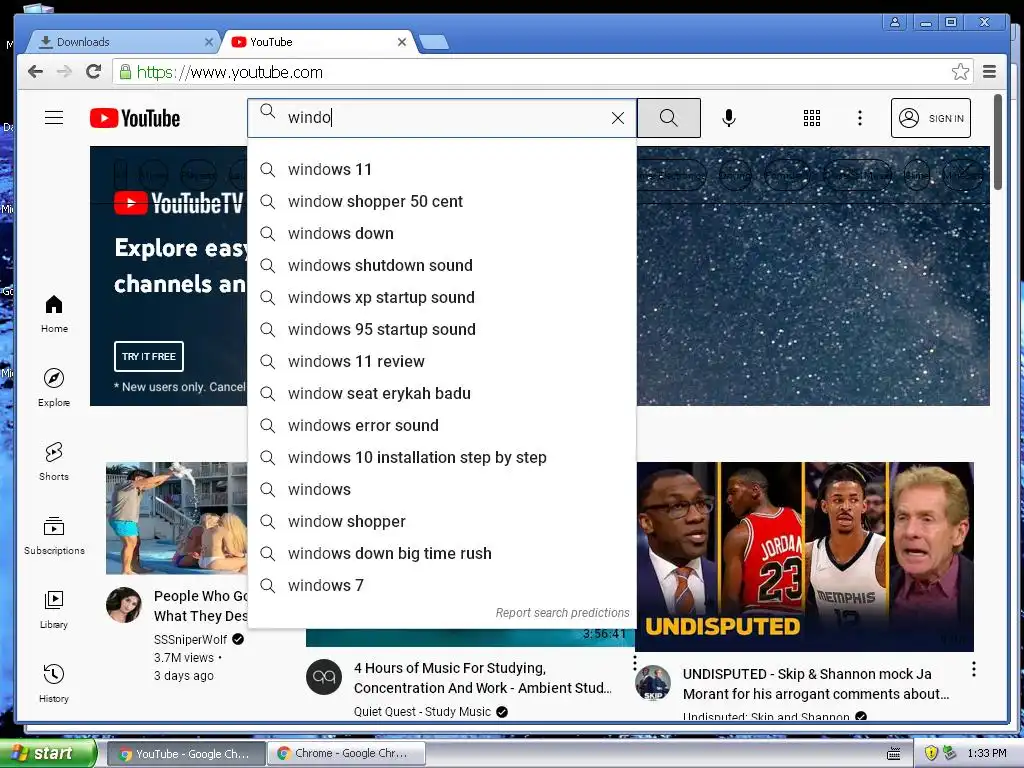This screenshot has height=768, width=1024.
Task: Start voice search with the microphone icon
Action: pos(729,118)
